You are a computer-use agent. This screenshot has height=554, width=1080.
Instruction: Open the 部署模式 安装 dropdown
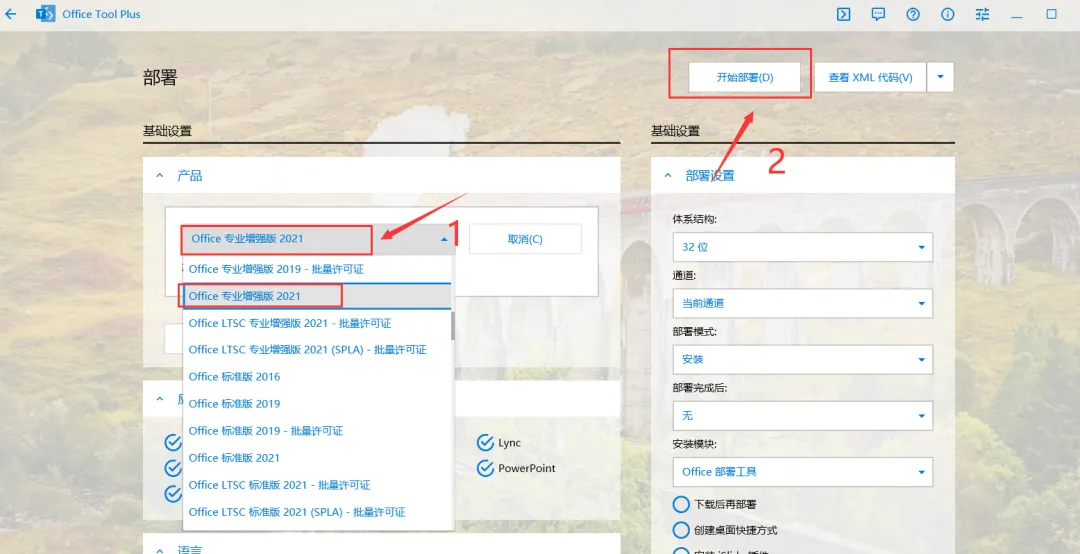(802, 360)
